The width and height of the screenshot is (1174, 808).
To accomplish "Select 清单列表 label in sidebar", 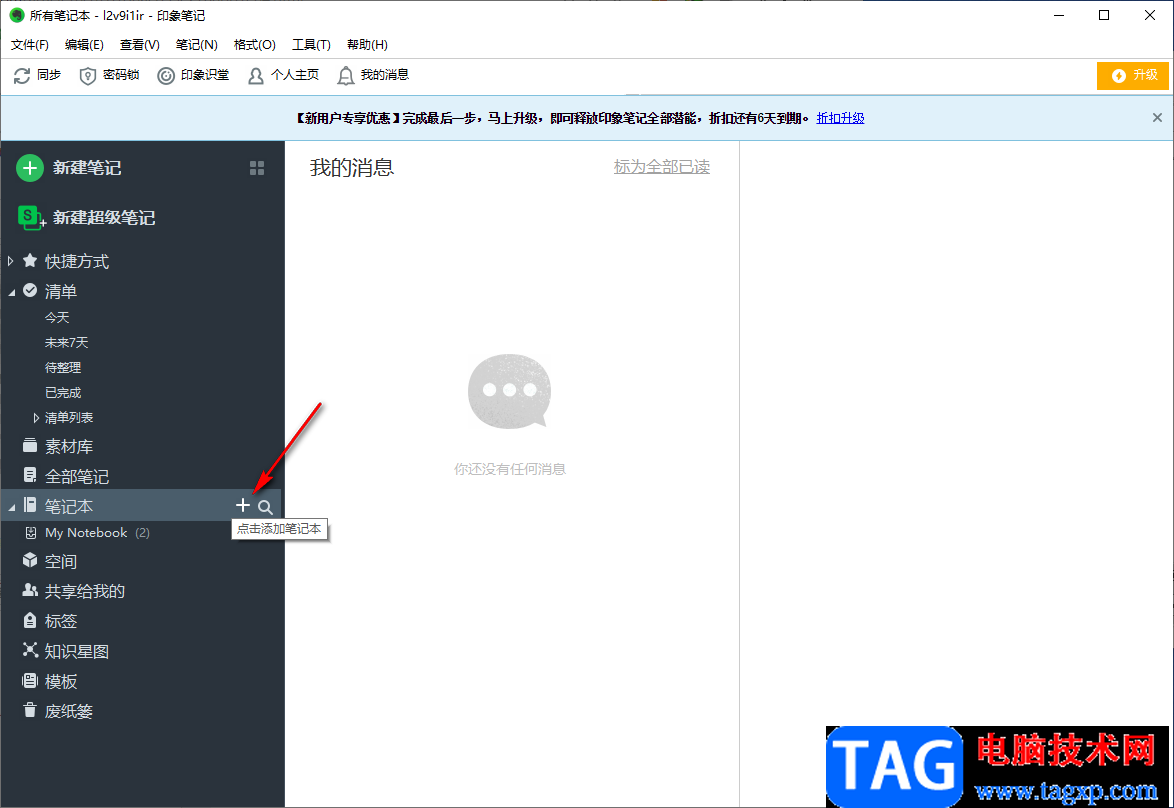I will coord(69,418).
